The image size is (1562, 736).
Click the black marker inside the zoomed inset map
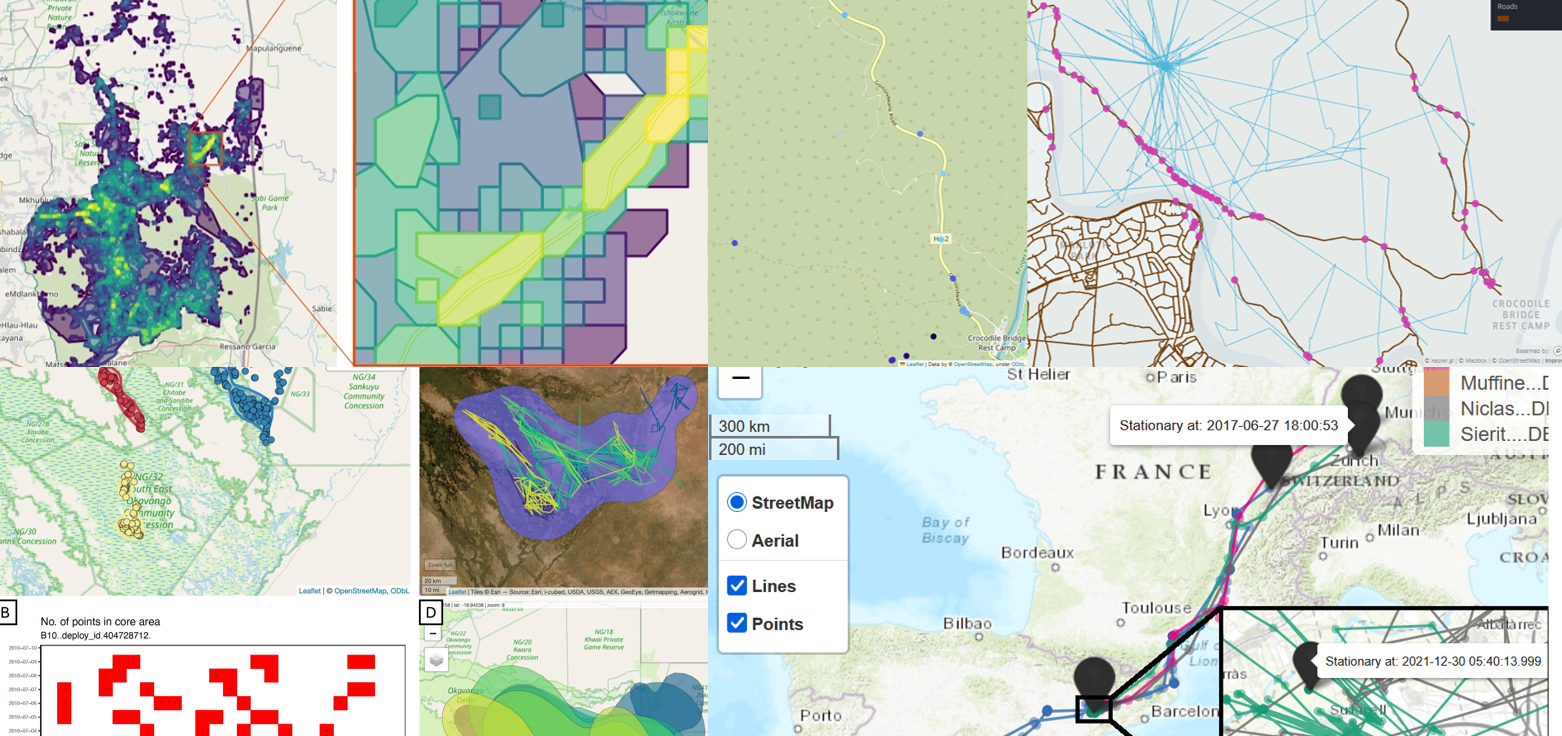[1307, 665]
